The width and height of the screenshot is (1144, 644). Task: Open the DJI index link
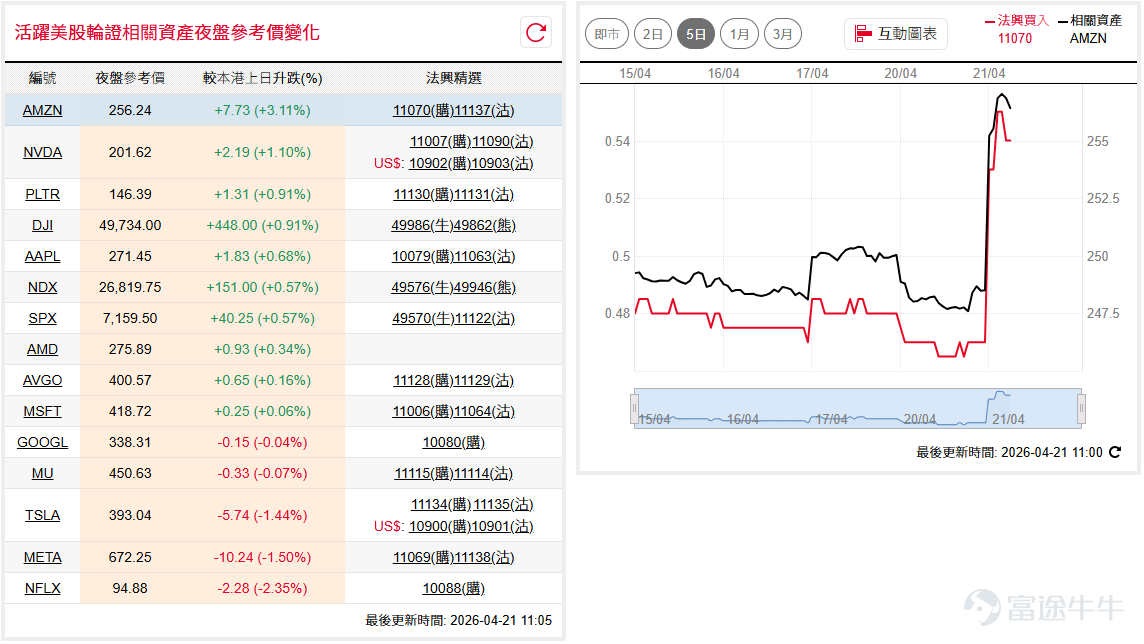click(x=42, y=225)
